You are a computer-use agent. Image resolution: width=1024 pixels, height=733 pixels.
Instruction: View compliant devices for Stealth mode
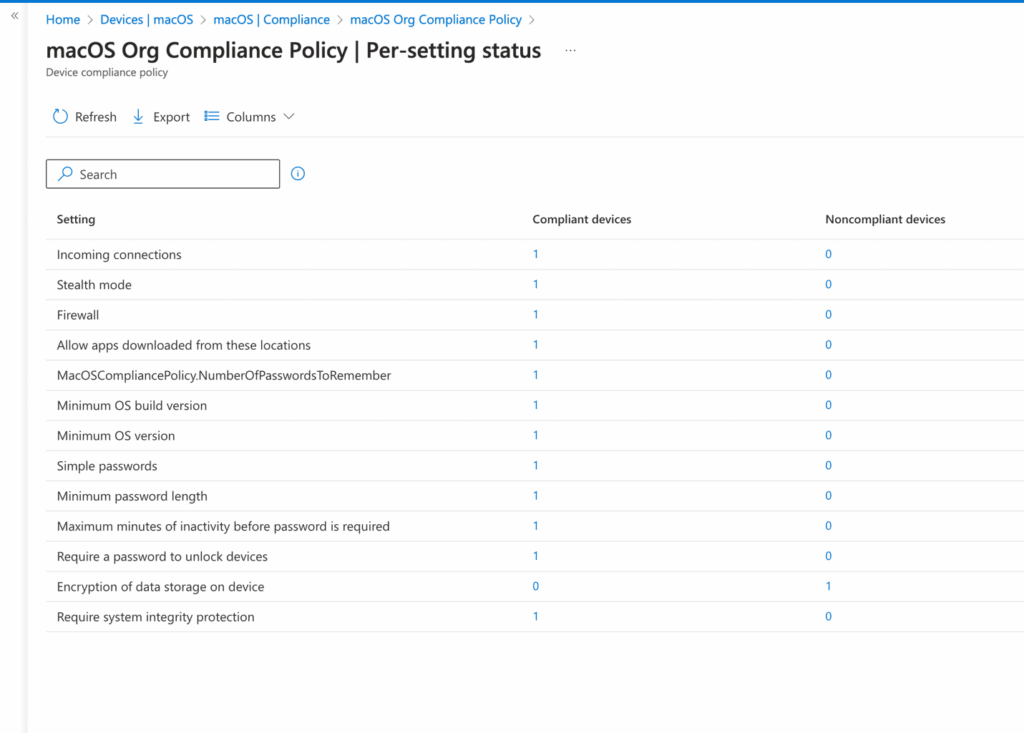(x=535, y=284)
